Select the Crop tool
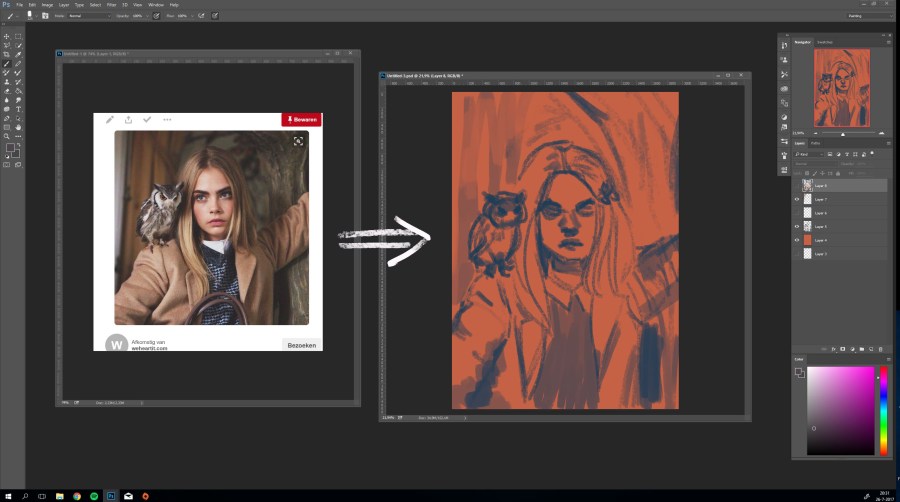This screenshot has height=502, width=900. coord(8,54)
